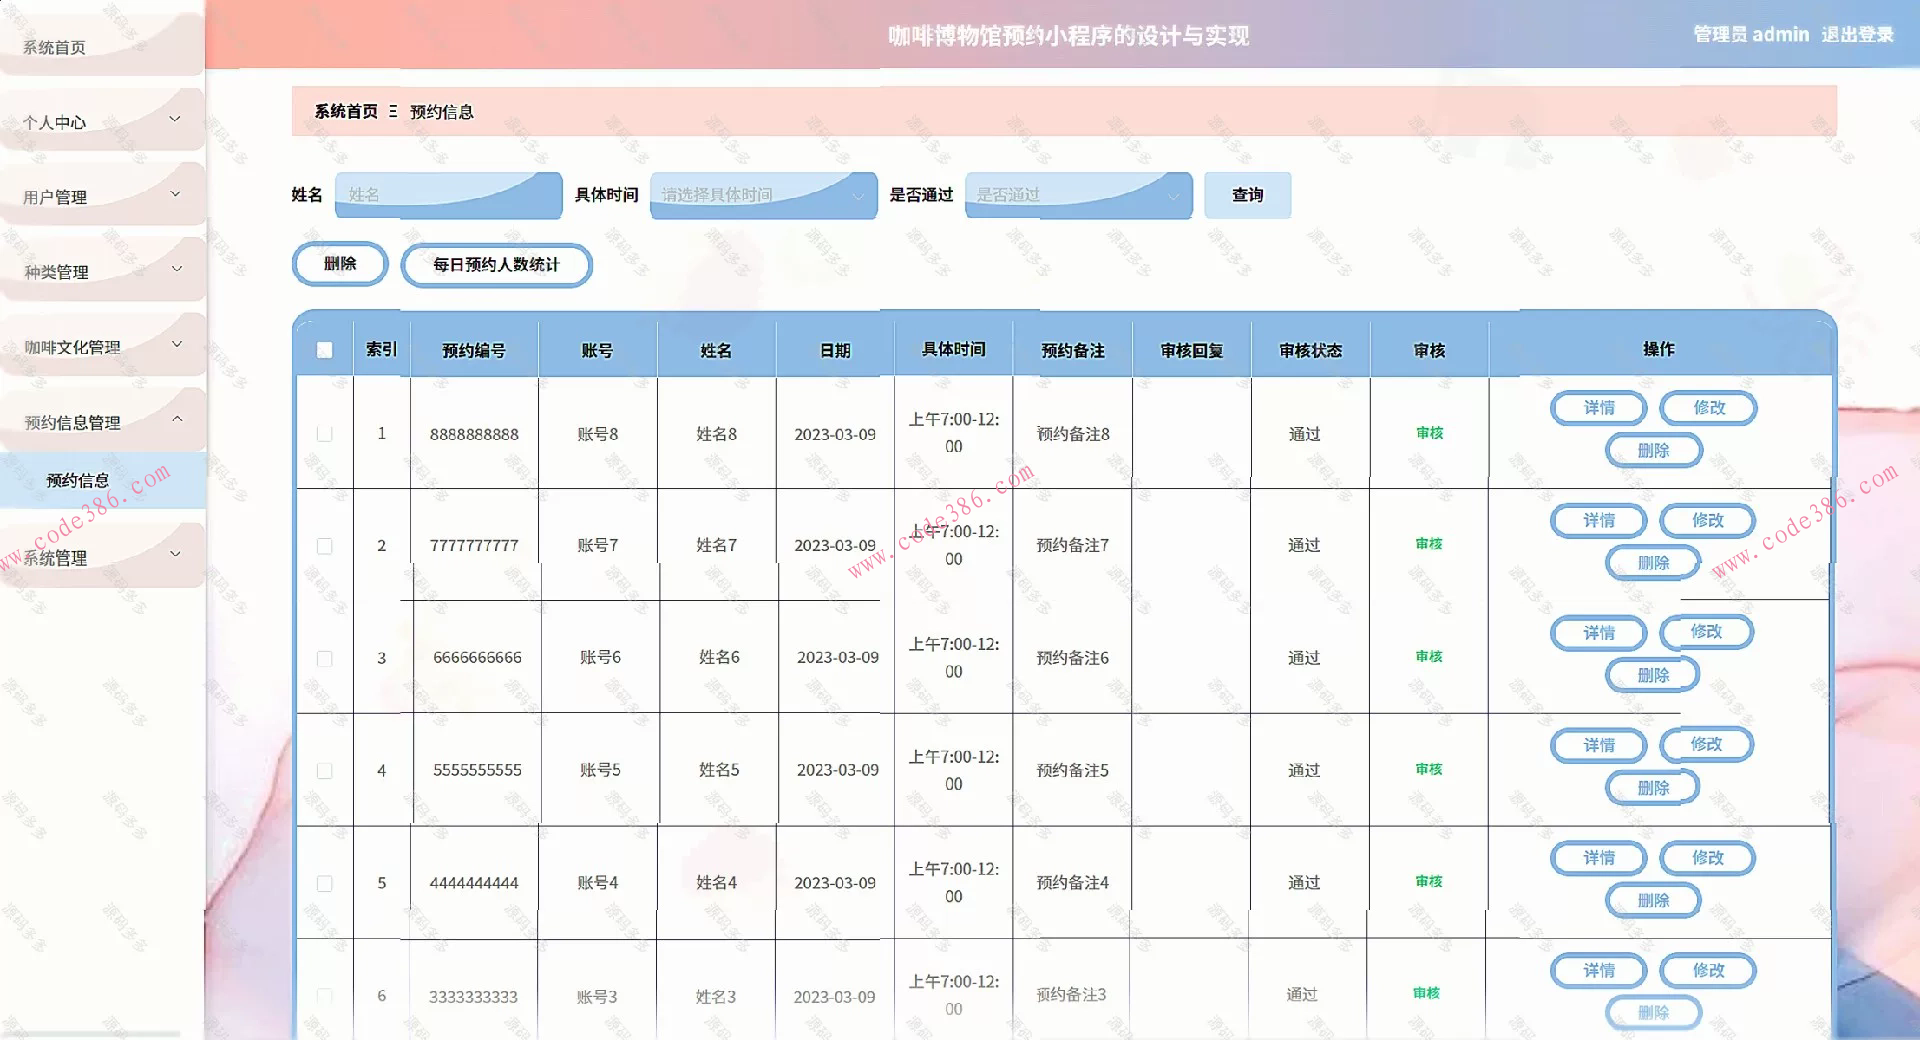Delete the 账号6 reservation row
The image size is (1920, 1040).
click(x=1652, y=676)
